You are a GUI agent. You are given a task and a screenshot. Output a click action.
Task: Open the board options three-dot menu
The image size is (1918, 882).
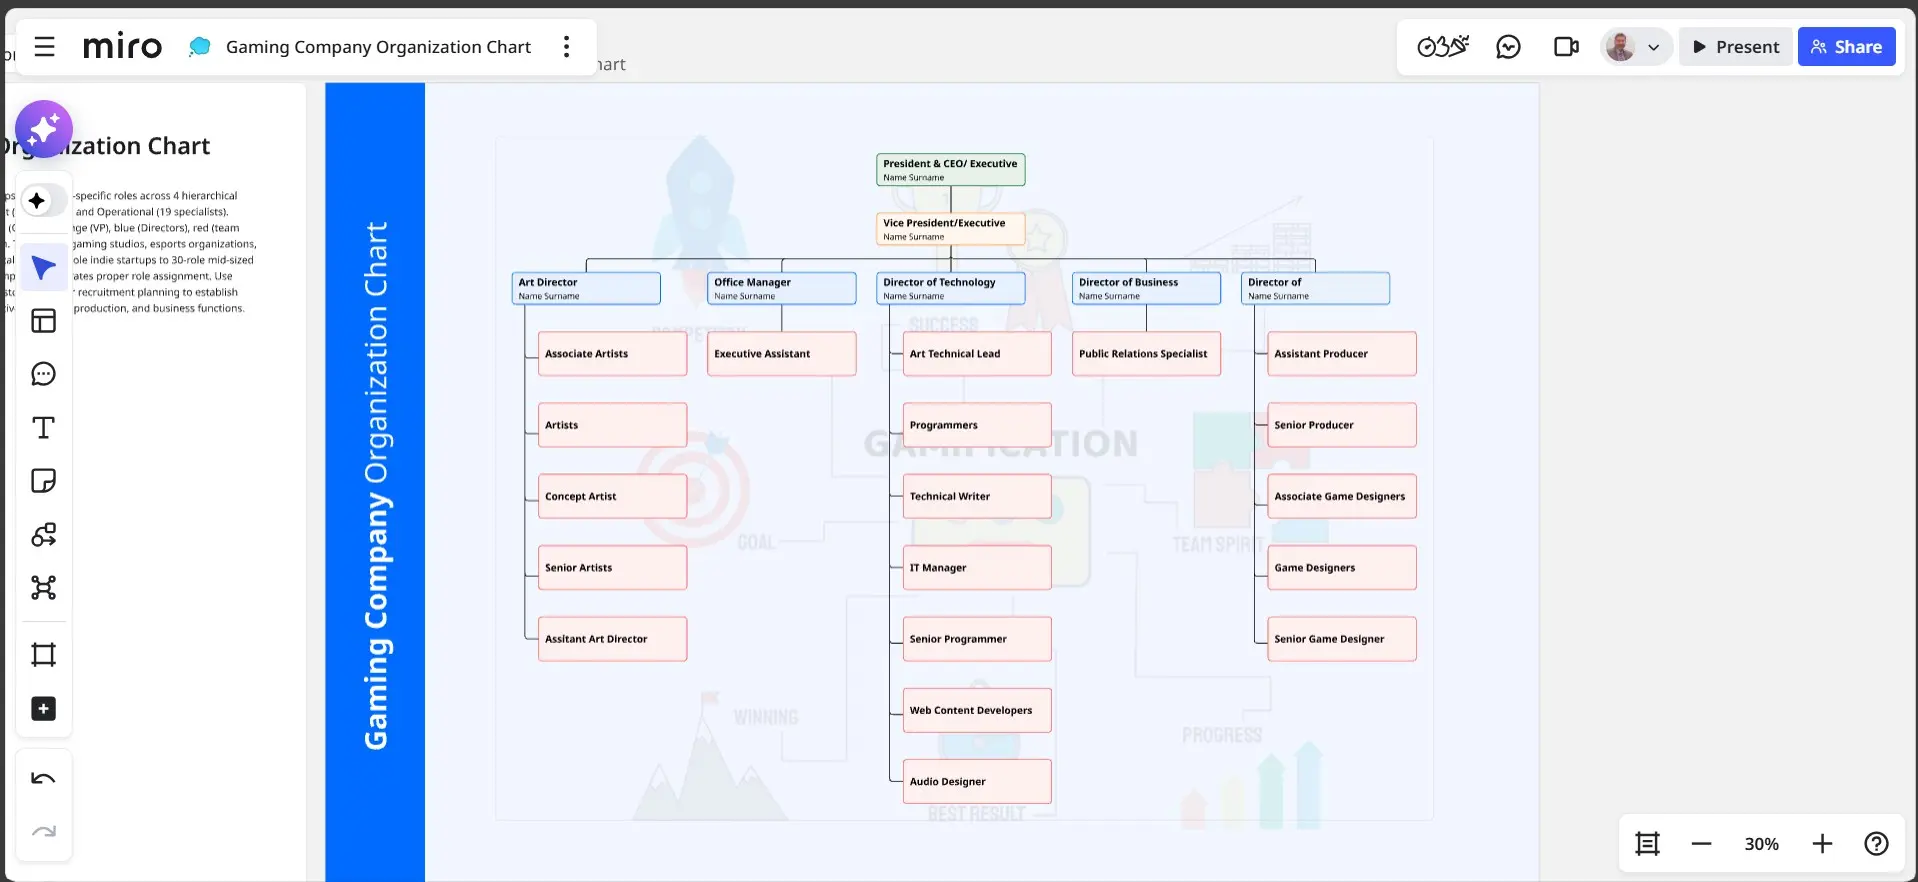tap(566, 47)
